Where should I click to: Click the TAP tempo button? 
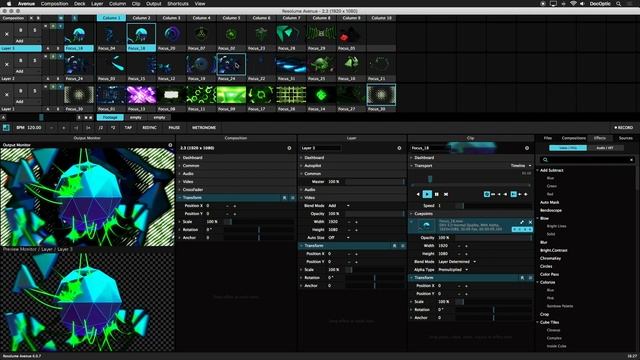click(x=128, y=128)
